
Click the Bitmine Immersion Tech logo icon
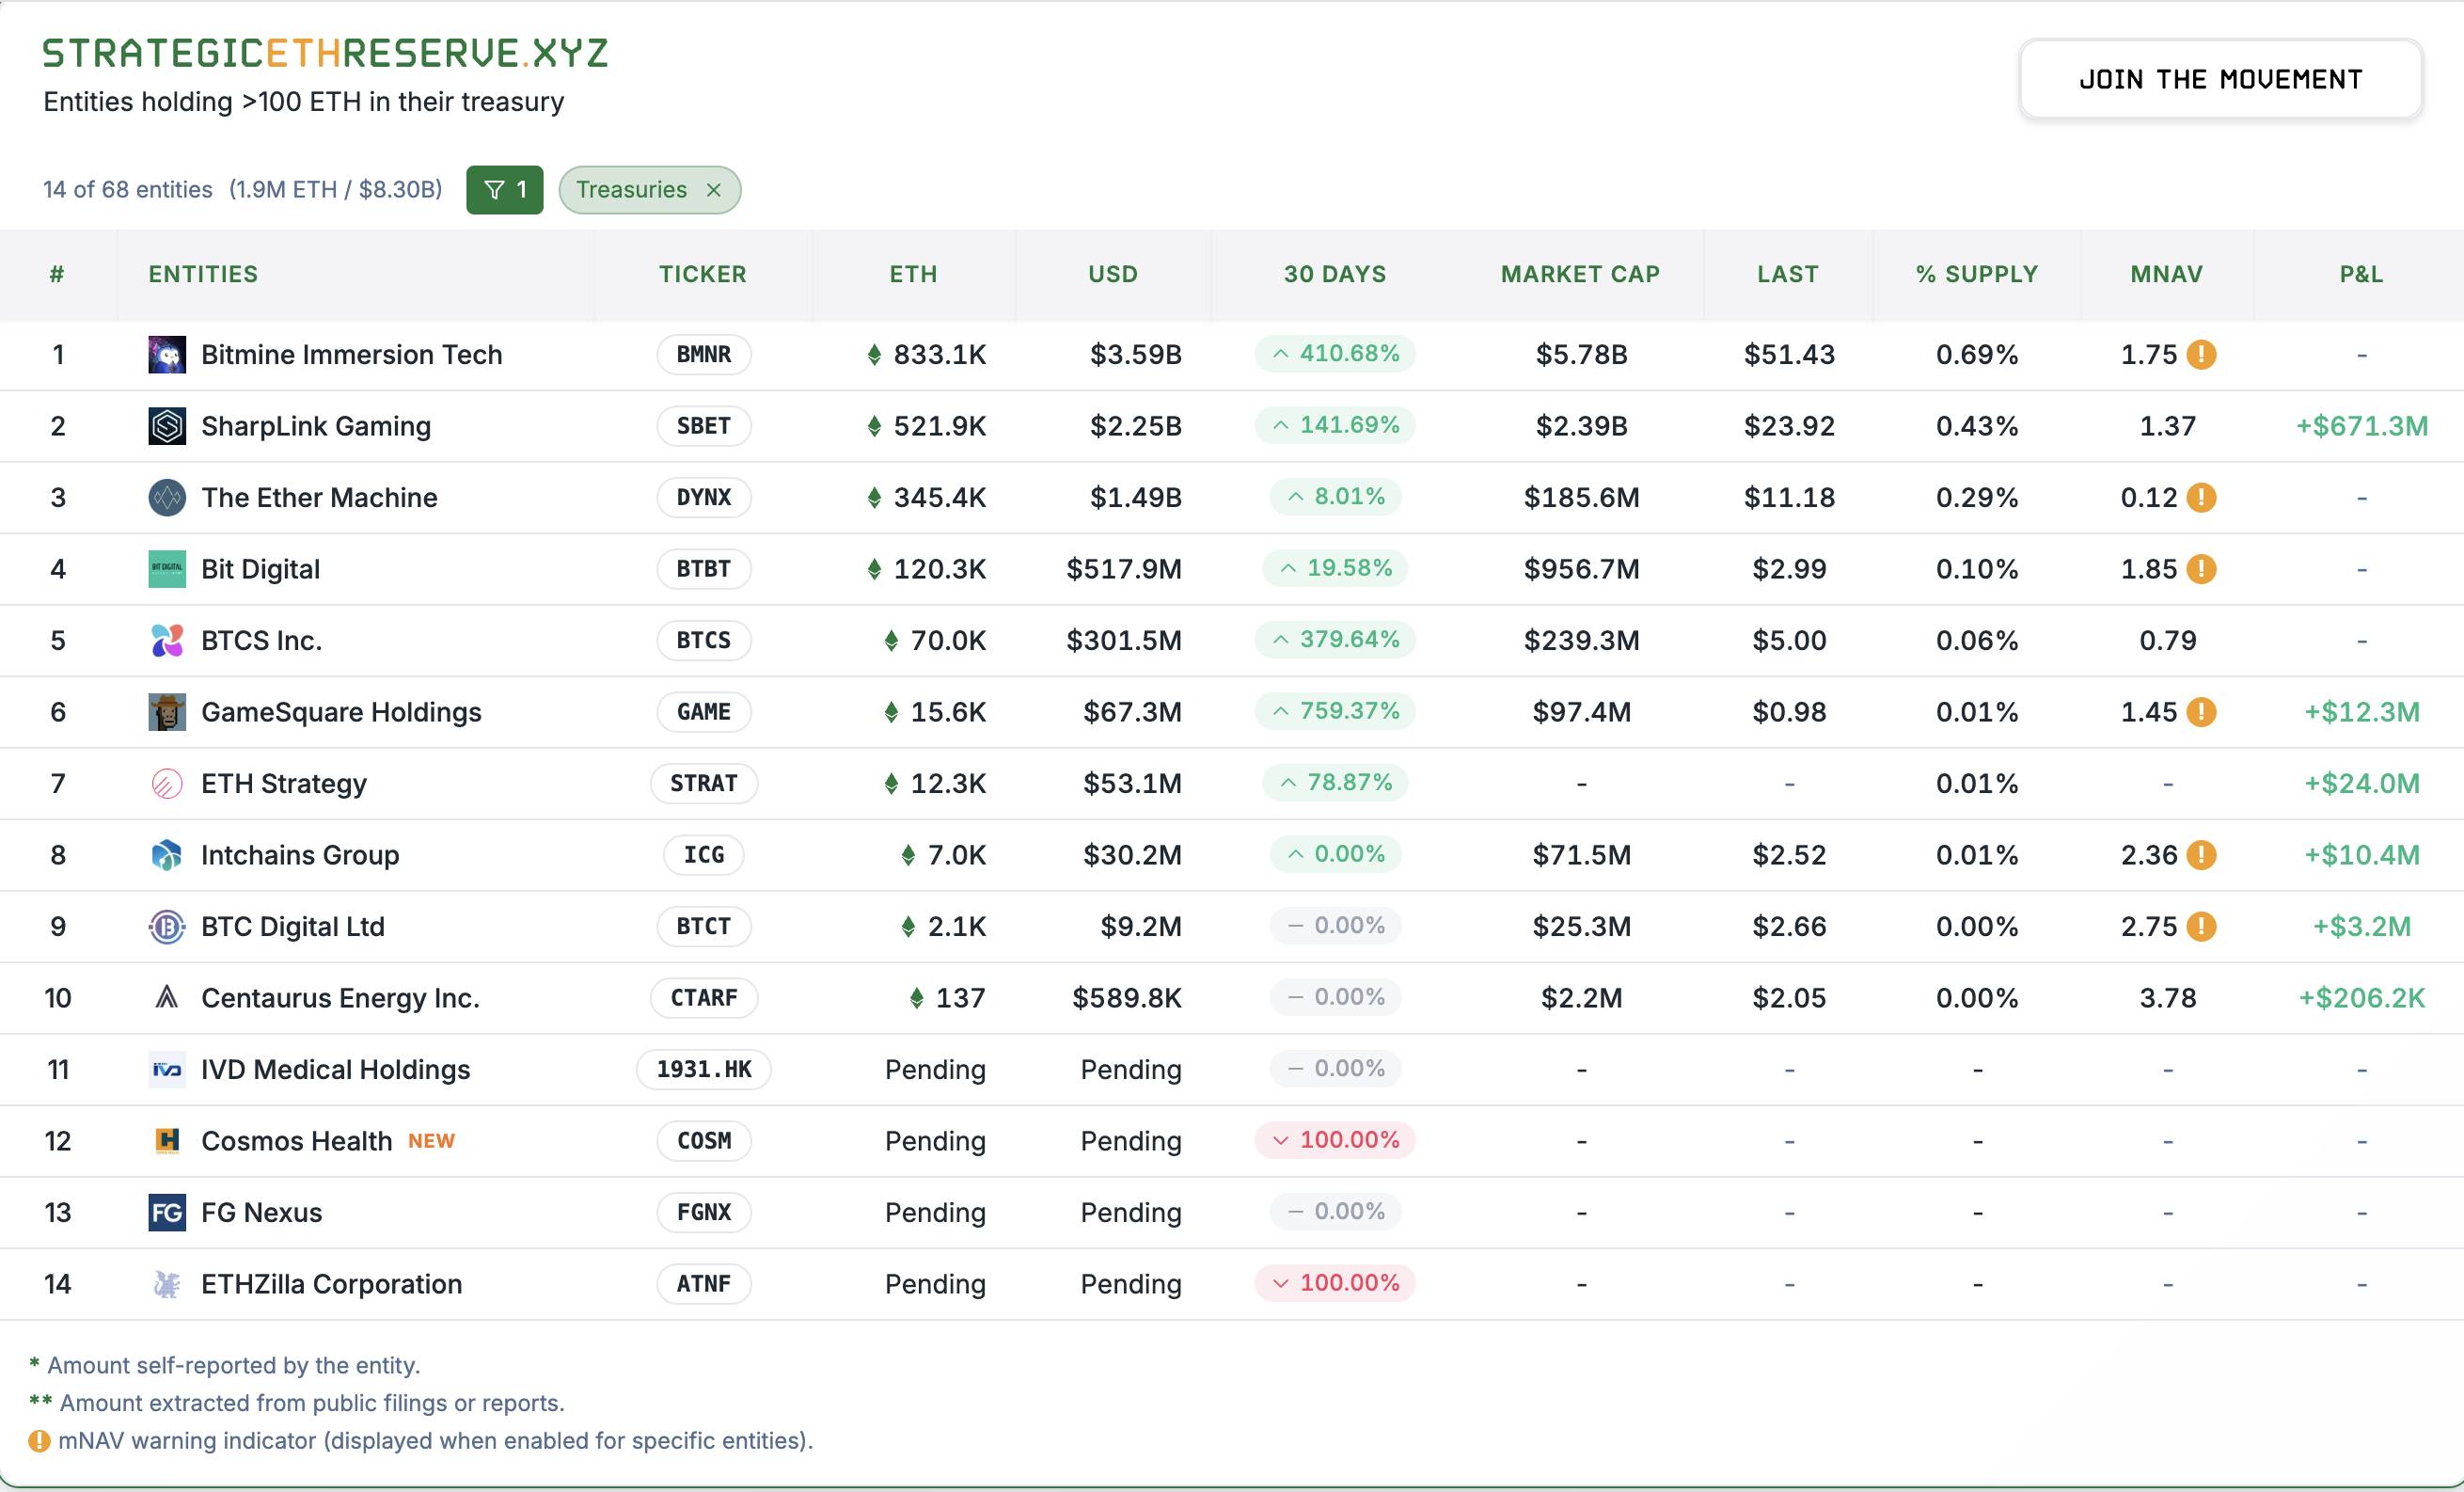(x=167, y=355)
